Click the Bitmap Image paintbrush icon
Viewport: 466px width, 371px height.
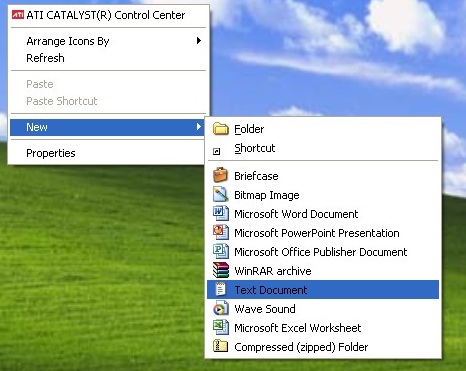click(x=220, y=194)
